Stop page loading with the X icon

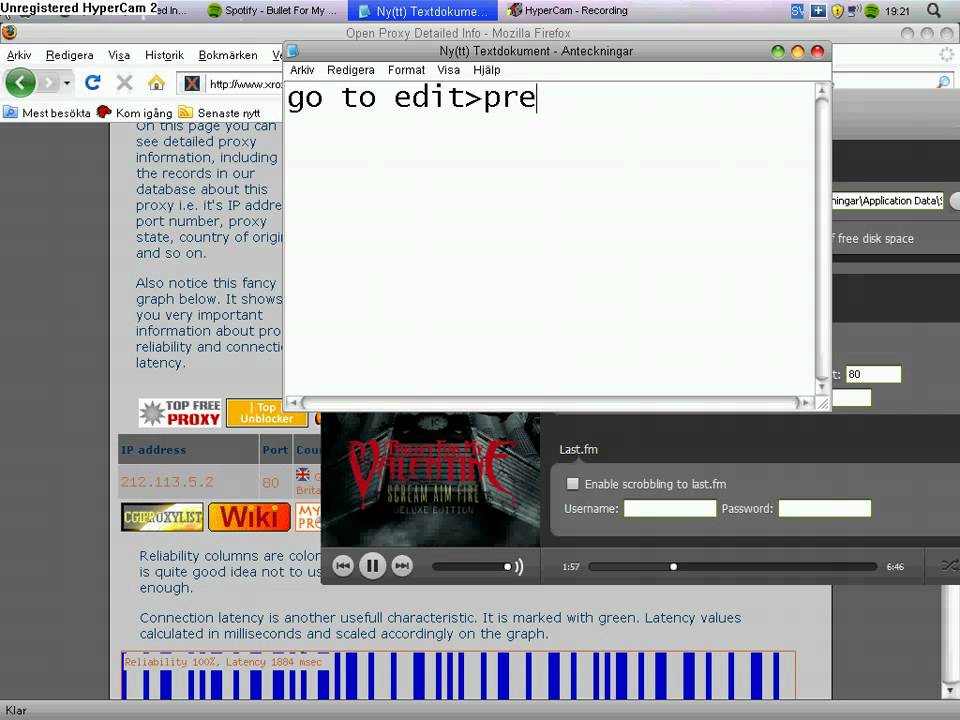124,82
